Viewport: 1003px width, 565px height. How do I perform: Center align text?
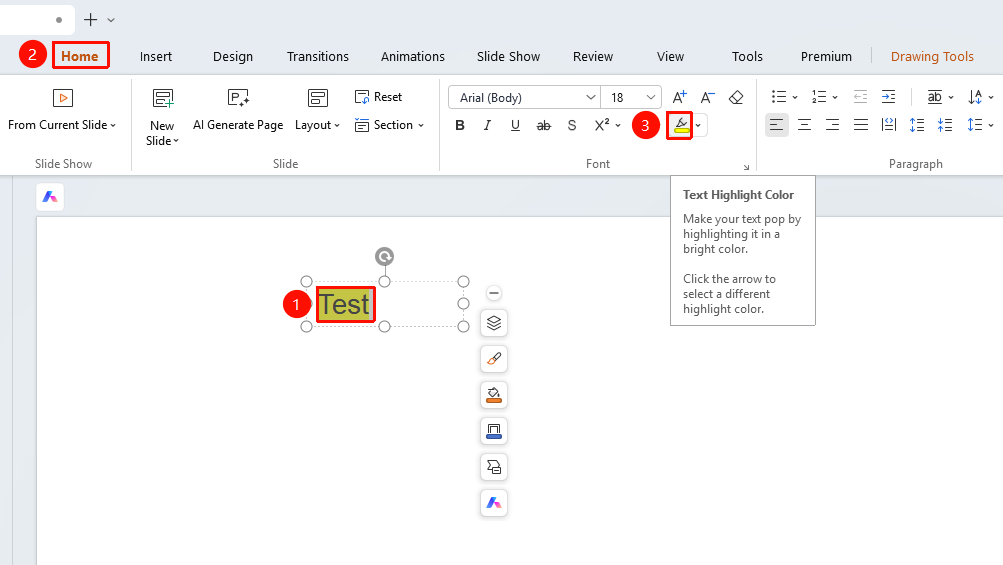coord(805,125)
